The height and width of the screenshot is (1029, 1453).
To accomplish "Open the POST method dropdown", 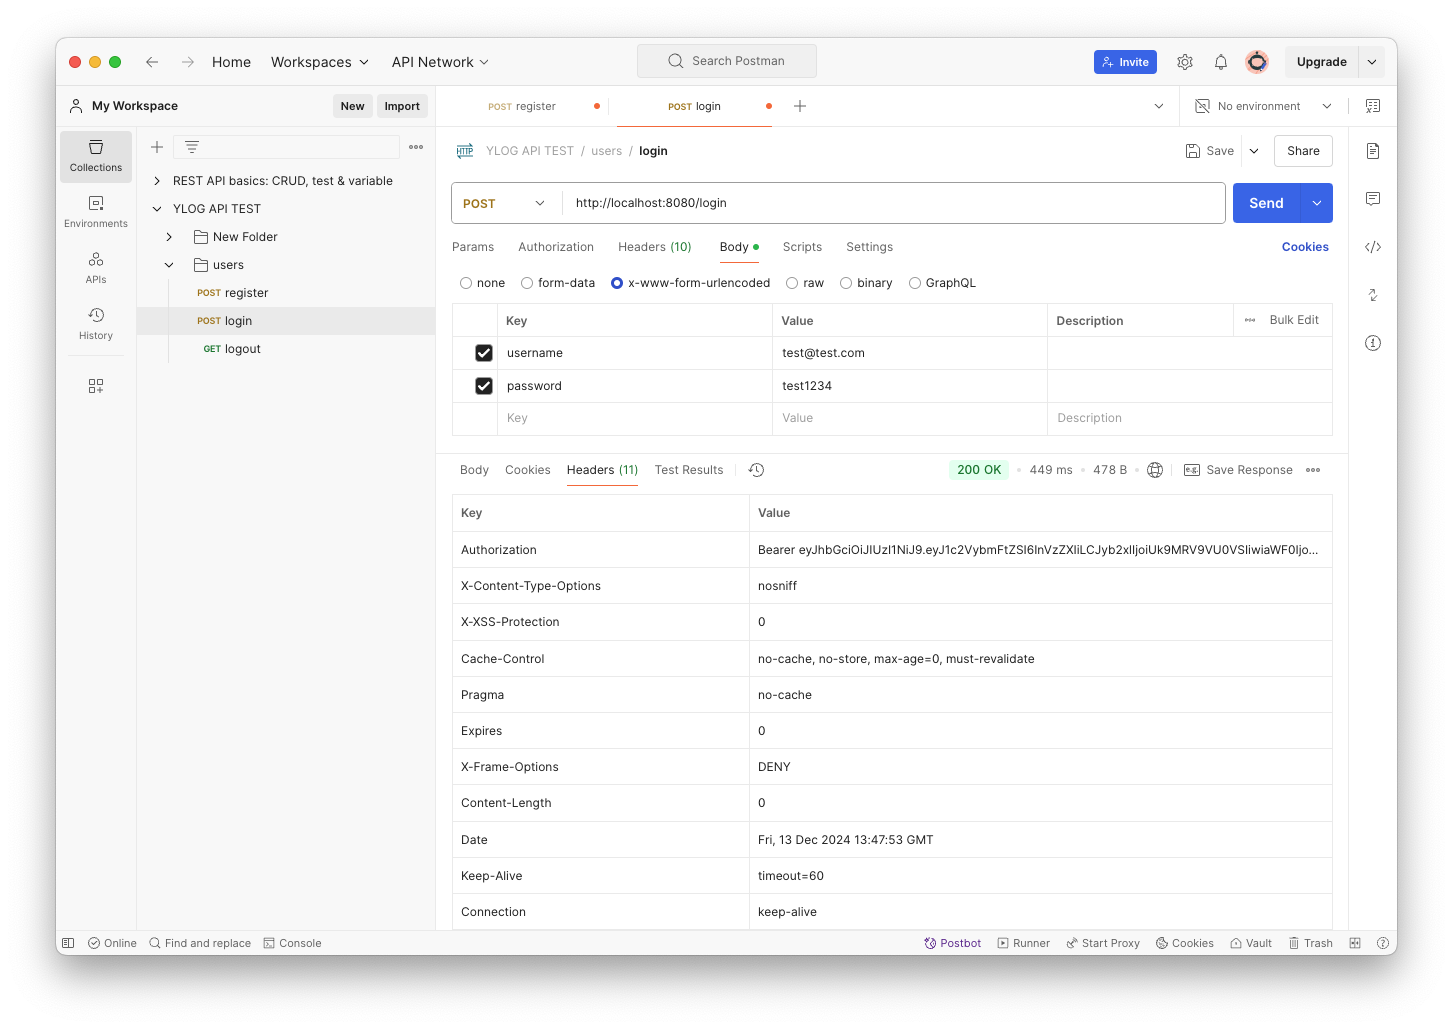I will pos(504,203).
